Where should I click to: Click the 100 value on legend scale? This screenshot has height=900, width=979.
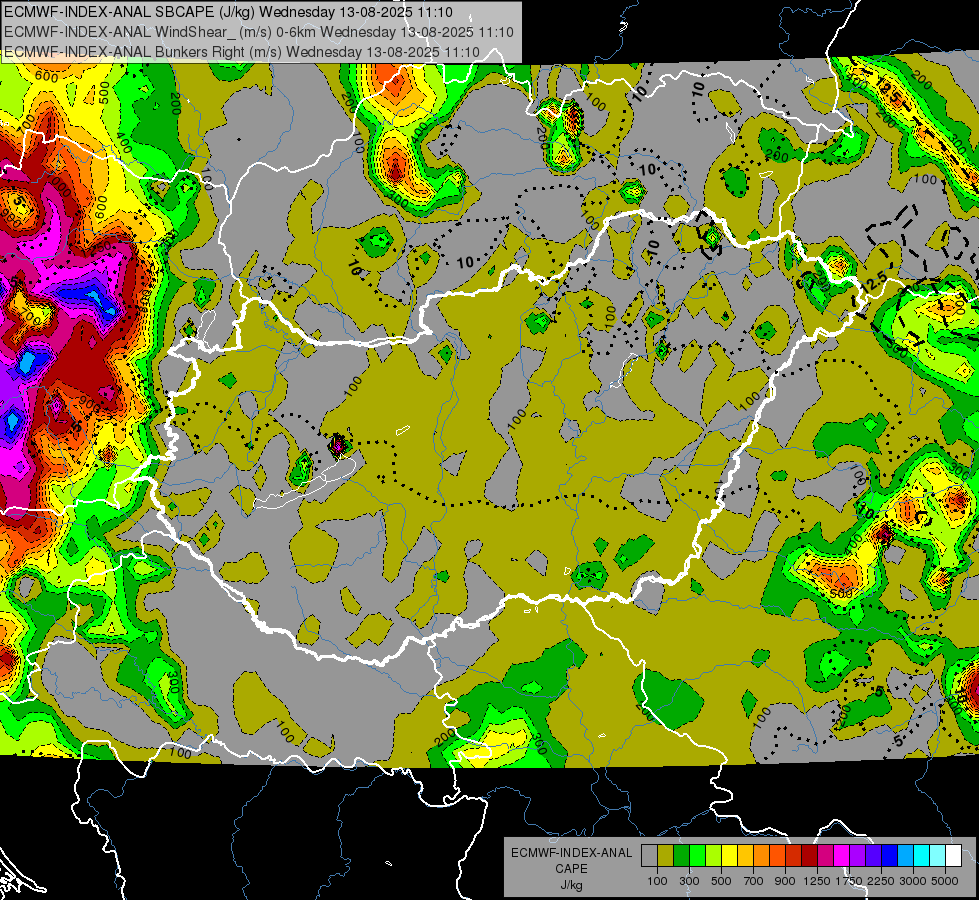(657, 881)
